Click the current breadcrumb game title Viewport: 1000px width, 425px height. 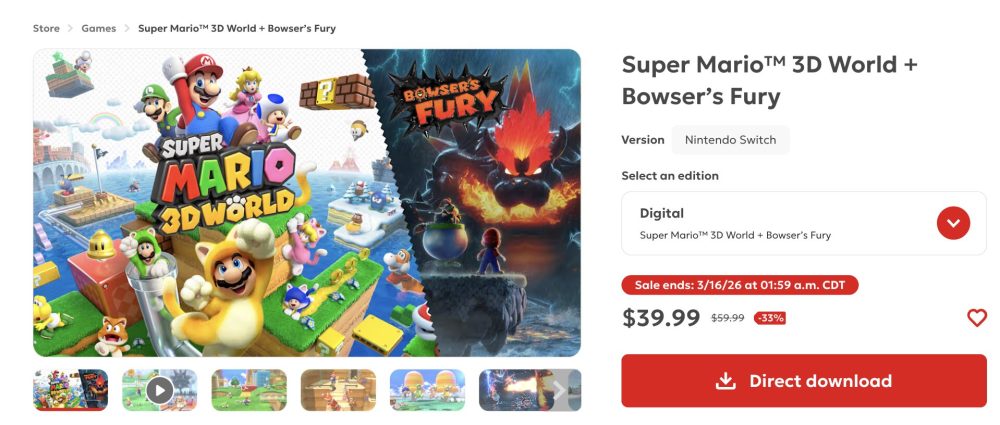tap(236, 29)
